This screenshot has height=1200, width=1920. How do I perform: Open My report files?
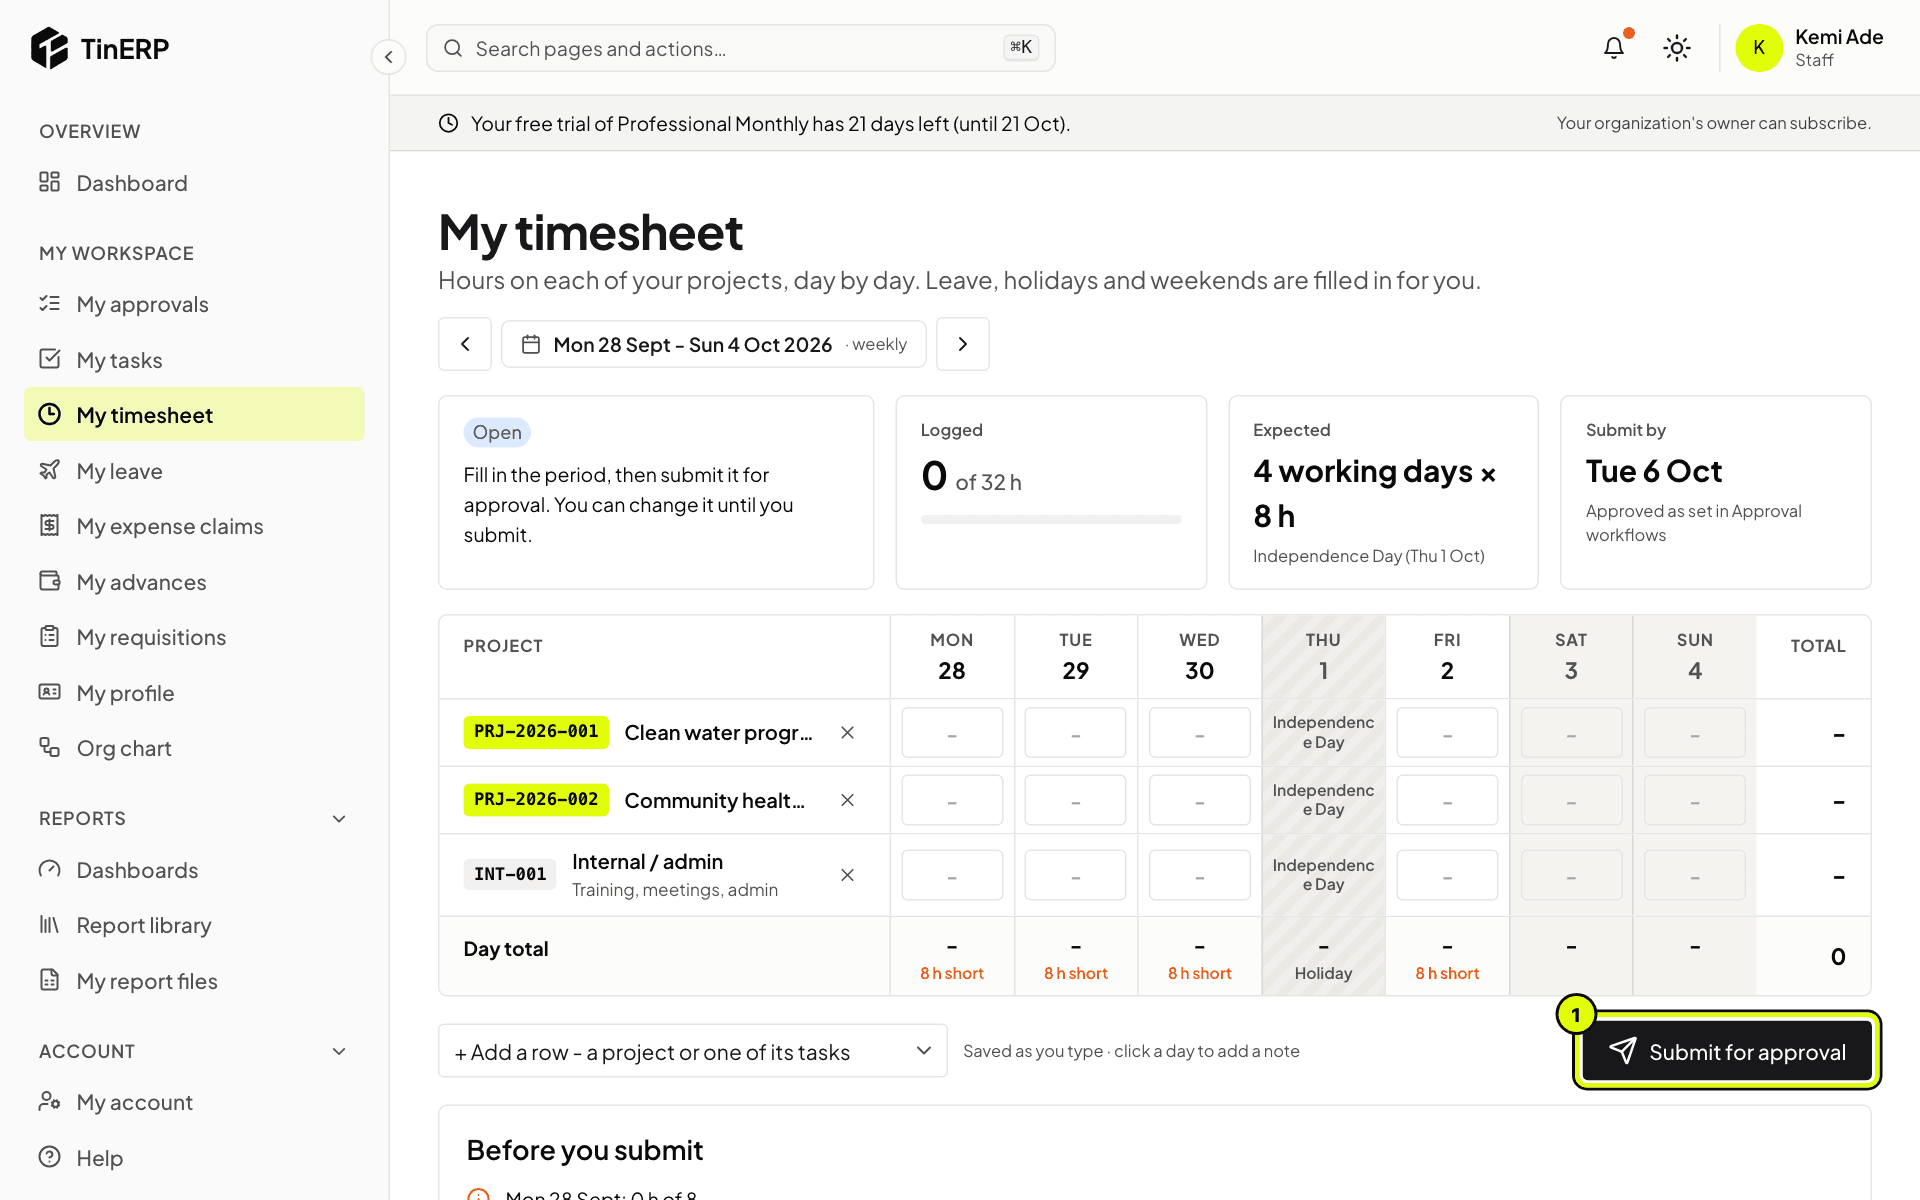[194, 981]
